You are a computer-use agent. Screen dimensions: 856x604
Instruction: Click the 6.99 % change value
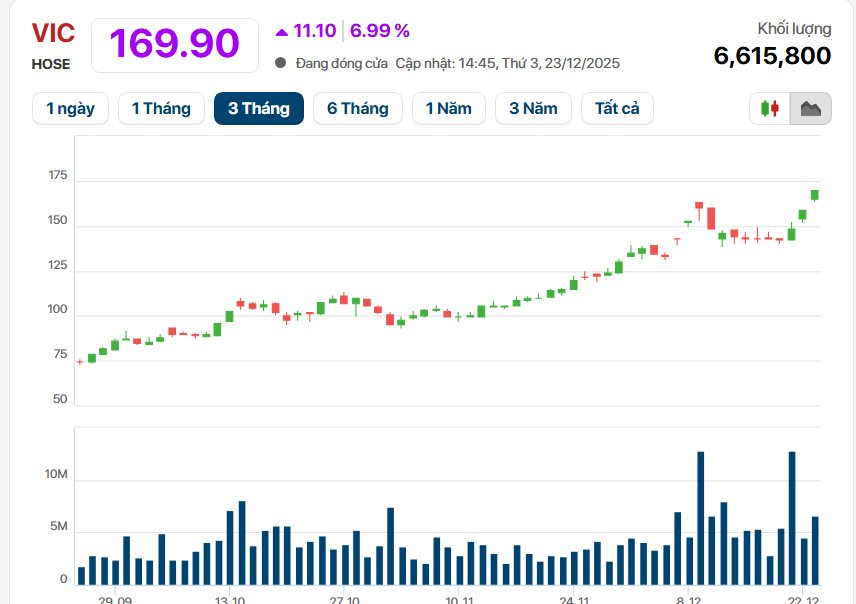[x=379, y=30]
